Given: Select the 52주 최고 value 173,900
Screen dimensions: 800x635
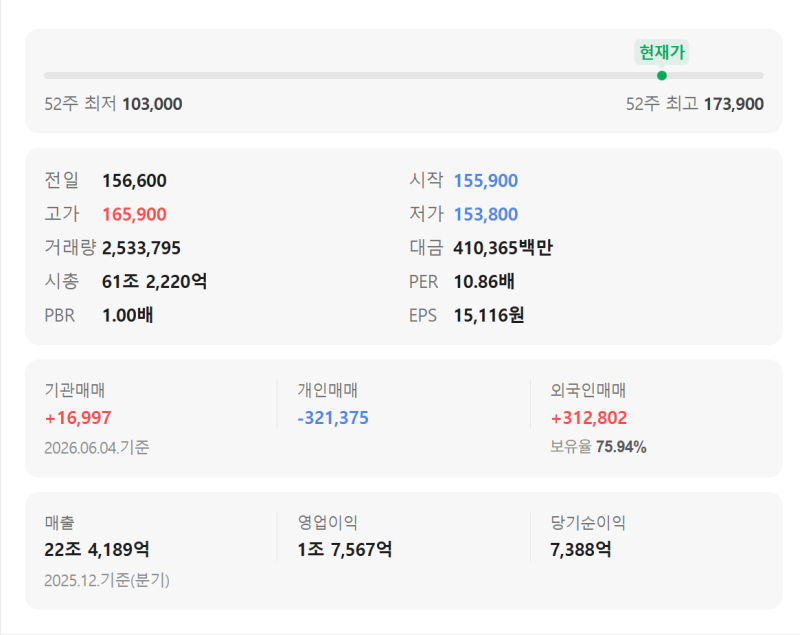Looking at the screenshot, I should pos(734,104).
